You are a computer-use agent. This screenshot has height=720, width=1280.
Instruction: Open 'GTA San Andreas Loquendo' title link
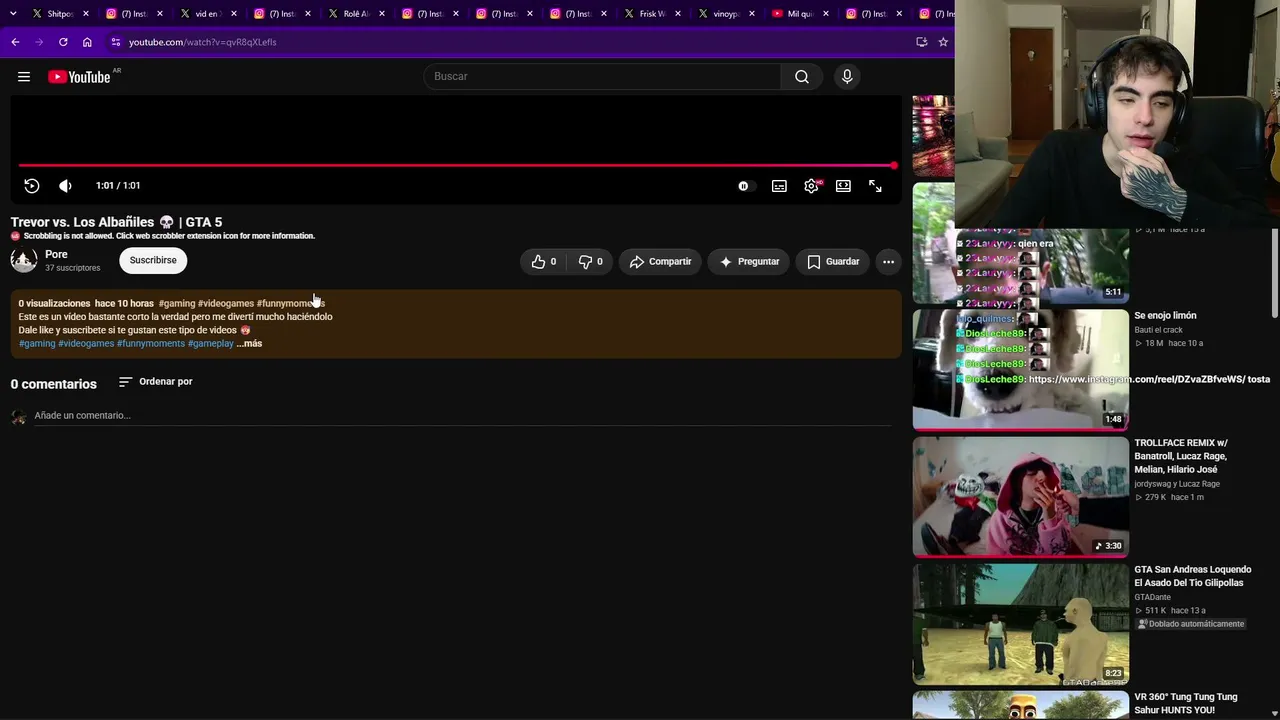tap(1192, 576)
